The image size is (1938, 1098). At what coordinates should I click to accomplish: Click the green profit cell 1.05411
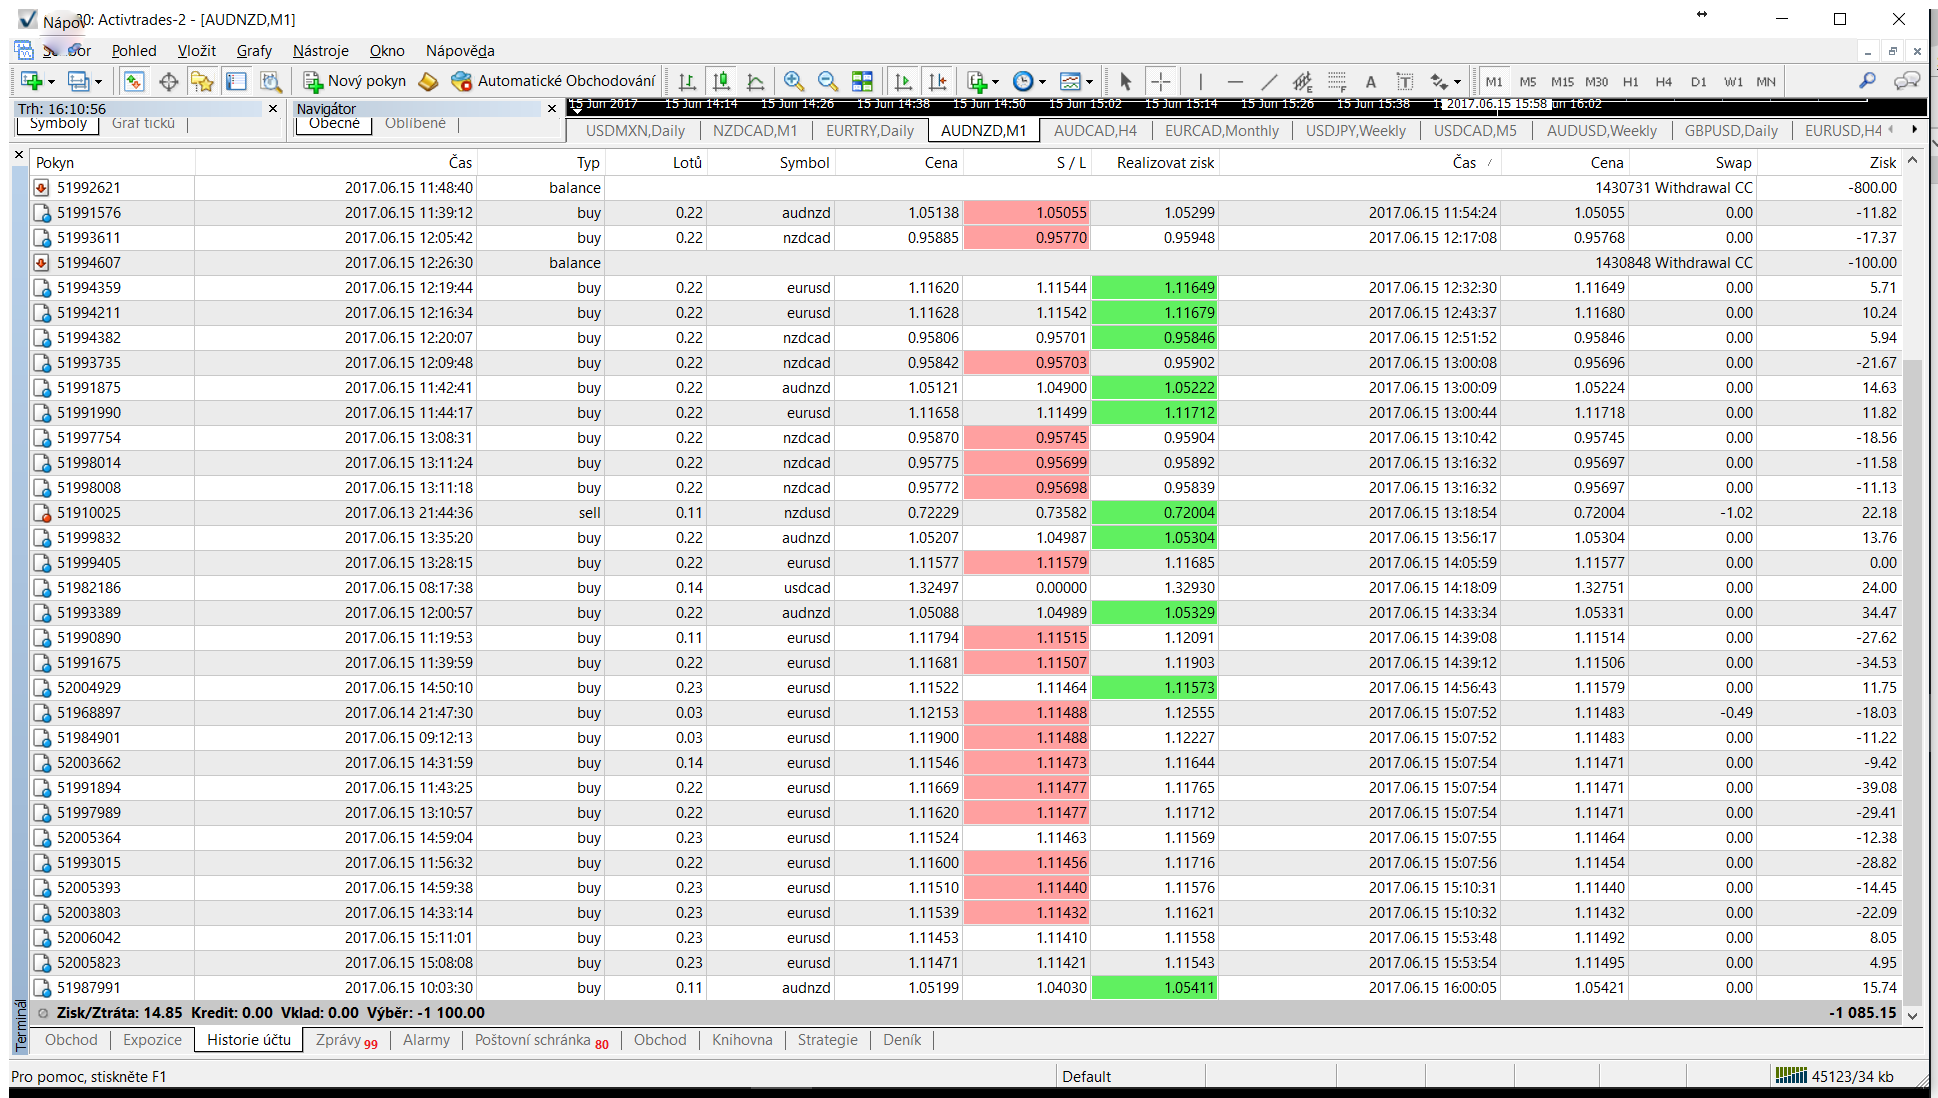[x=1155, y=988]
